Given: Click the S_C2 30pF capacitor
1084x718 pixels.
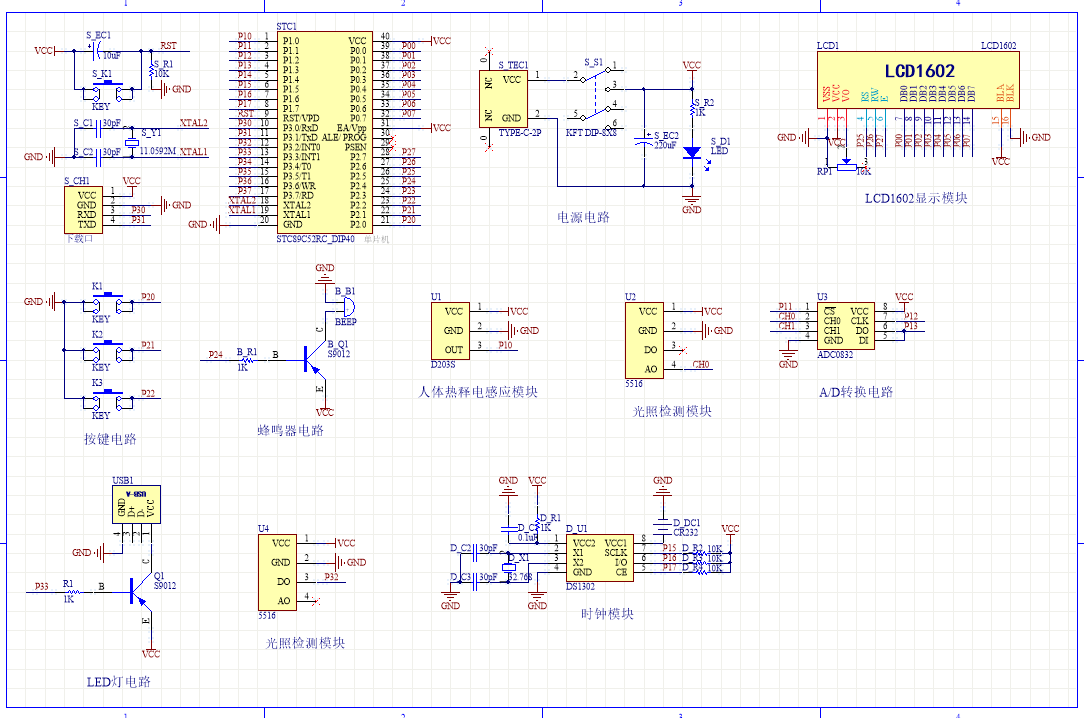Looking at the screenshot, I should [98, 157].
